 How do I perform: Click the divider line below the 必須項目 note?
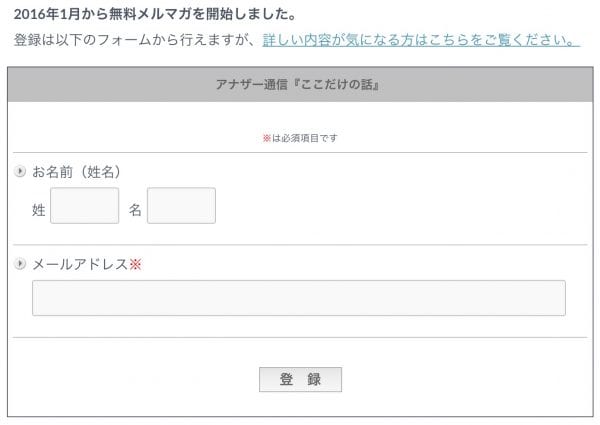(300, 152)
